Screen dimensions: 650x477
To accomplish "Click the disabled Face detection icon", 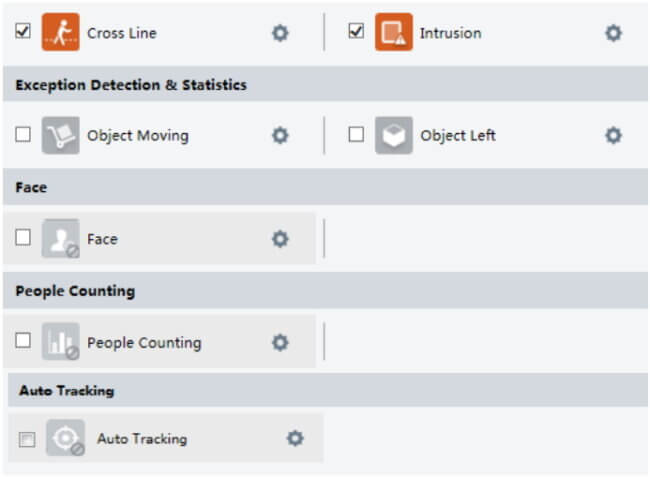I will click(x=61, y=238).
